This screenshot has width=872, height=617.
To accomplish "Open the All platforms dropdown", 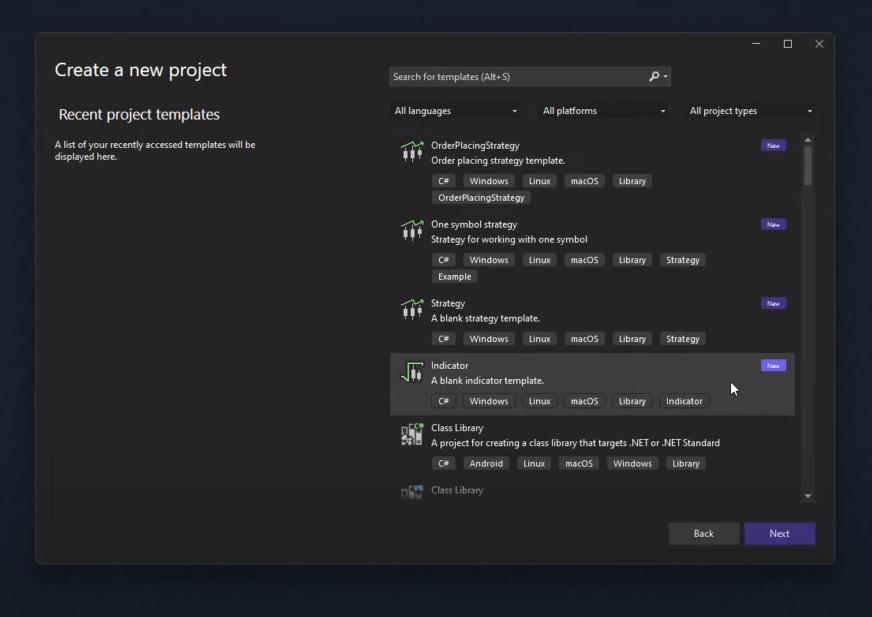I will pos(604,111).
